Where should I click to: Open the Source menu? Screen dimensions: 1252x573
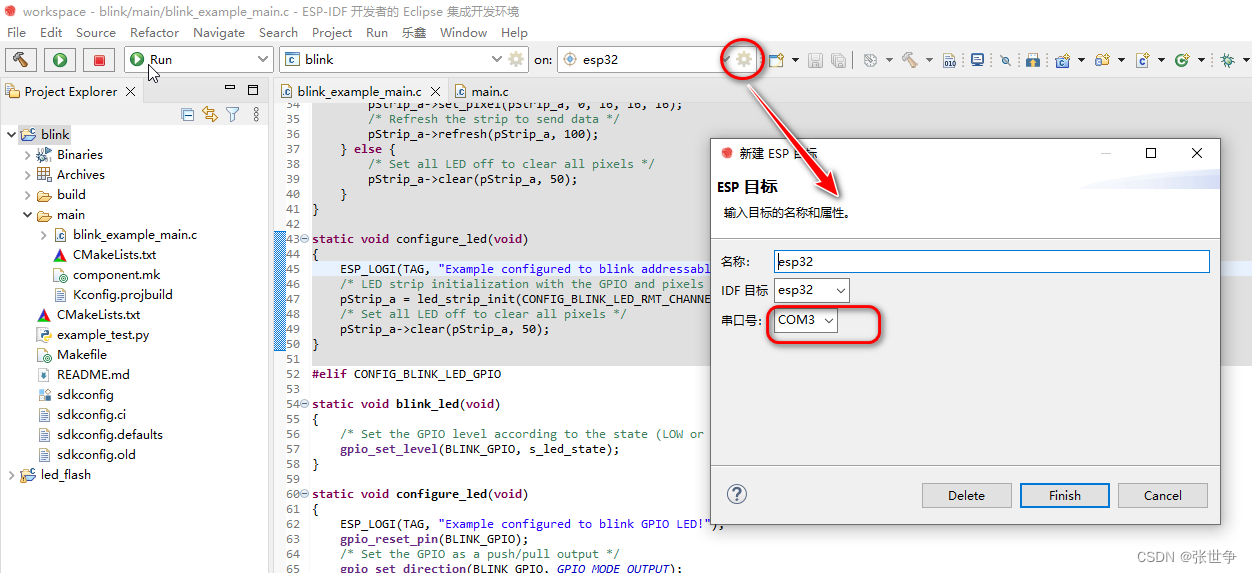coord(96,32)
